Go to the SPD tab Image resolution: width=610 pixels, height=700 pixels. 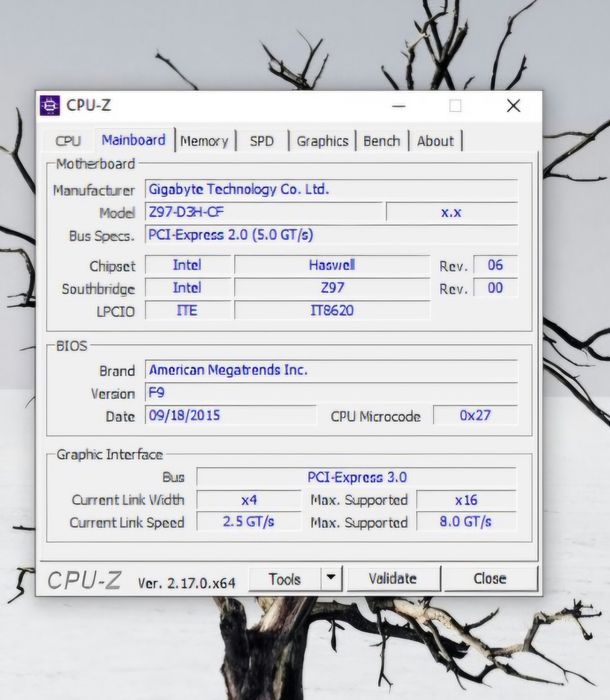point(262,142)
